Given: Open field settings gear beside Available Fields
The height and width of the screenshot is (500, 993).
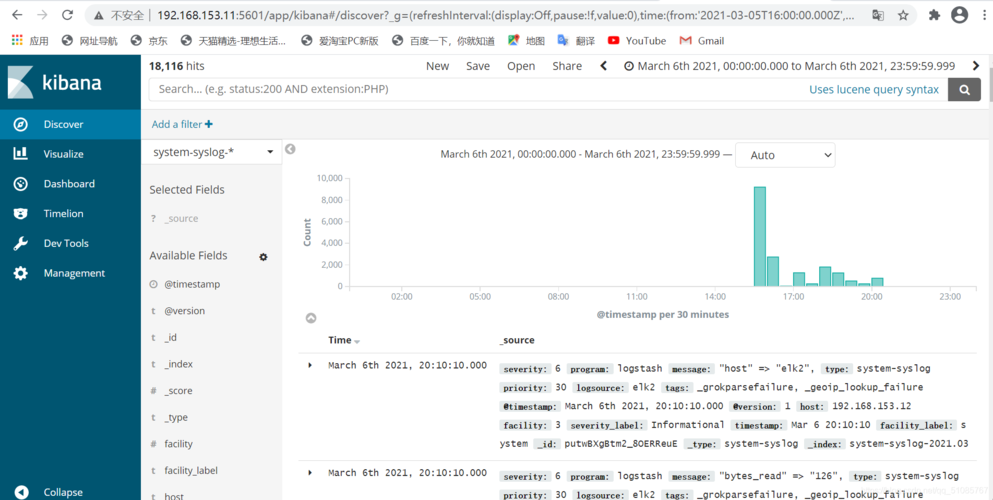Looking at the screenshot, I should click(x=263, y=257).
